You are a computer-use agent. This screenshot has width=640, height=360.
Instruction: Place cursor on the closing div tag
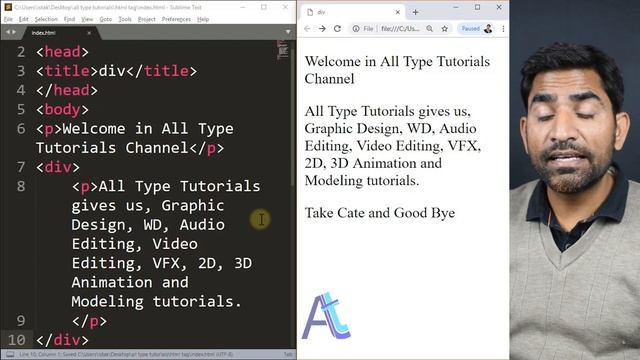pos(62,340)
